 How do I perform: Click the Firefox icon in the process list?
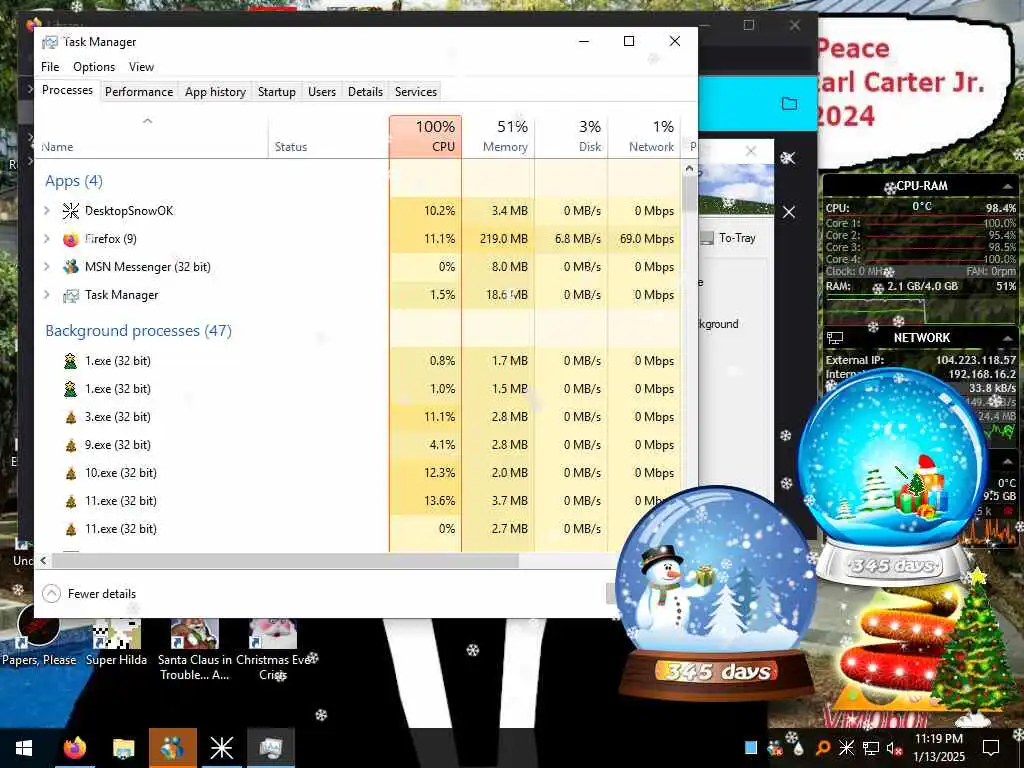(71, 239)
